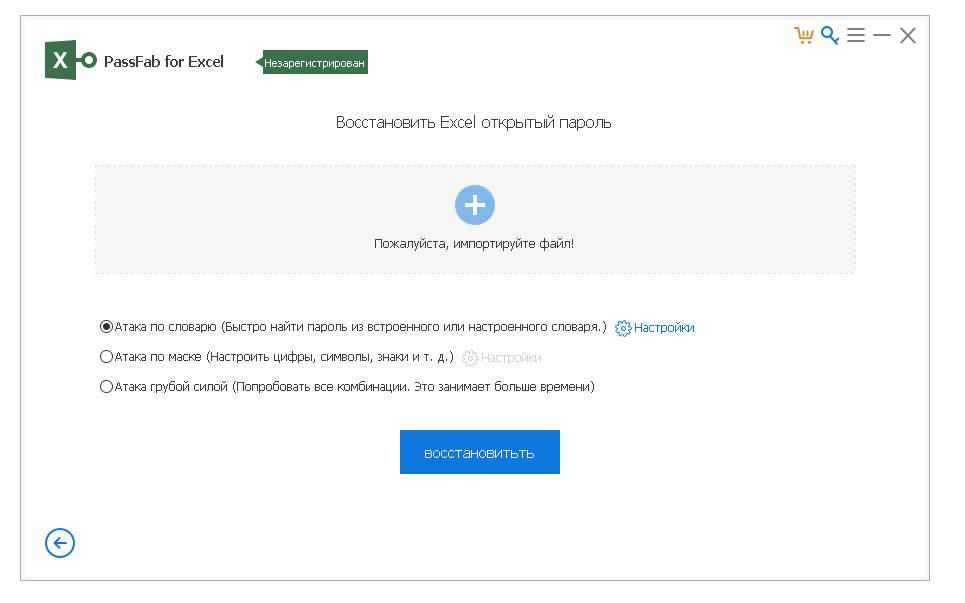Click gear icon next to dictionary attack
Viewport: 965px width, 603px height.
(x=623, y=329)
